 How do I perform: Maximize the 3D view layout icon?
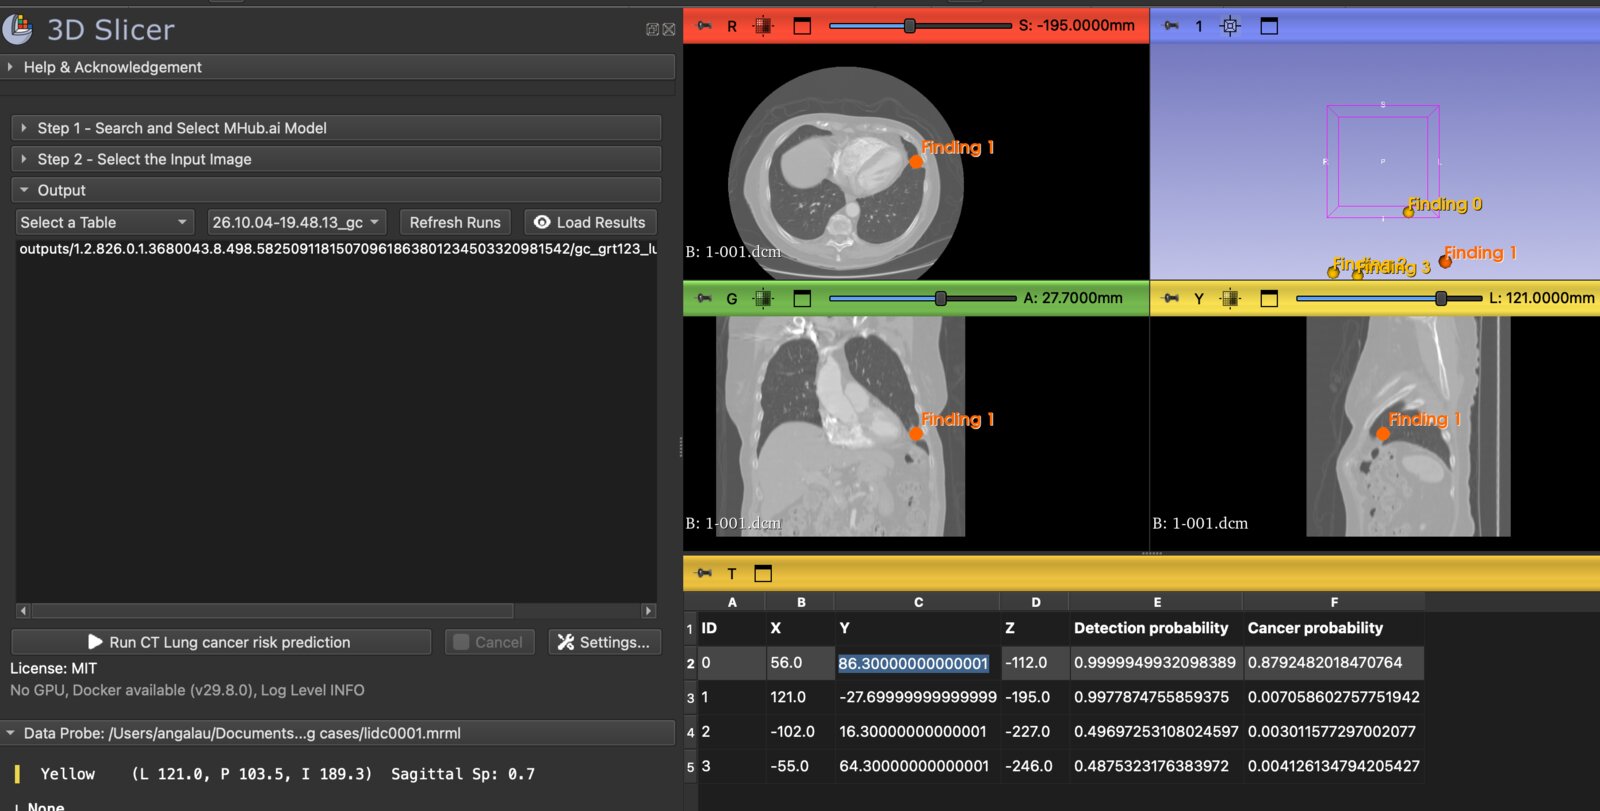1269,26
